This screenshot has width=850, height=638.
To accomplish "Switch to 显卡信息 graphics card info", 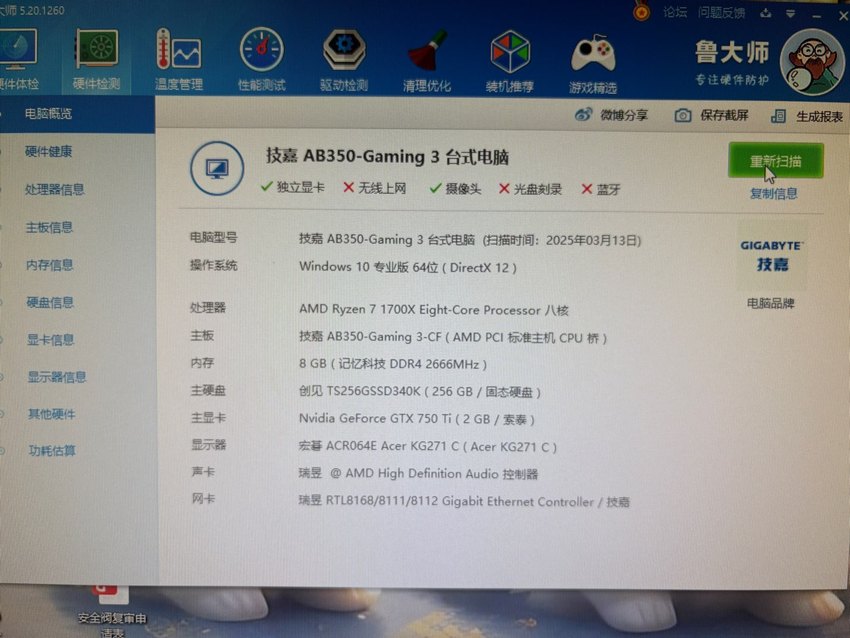I will 50,340.
